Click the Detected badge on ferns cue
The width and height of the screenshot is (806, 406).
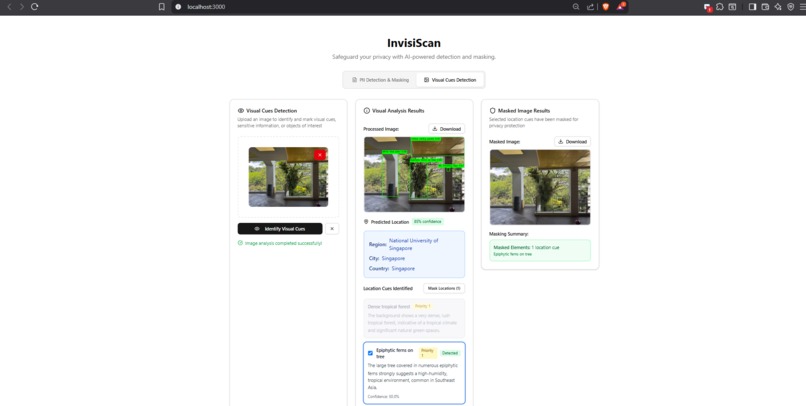[x=450, y=353]
